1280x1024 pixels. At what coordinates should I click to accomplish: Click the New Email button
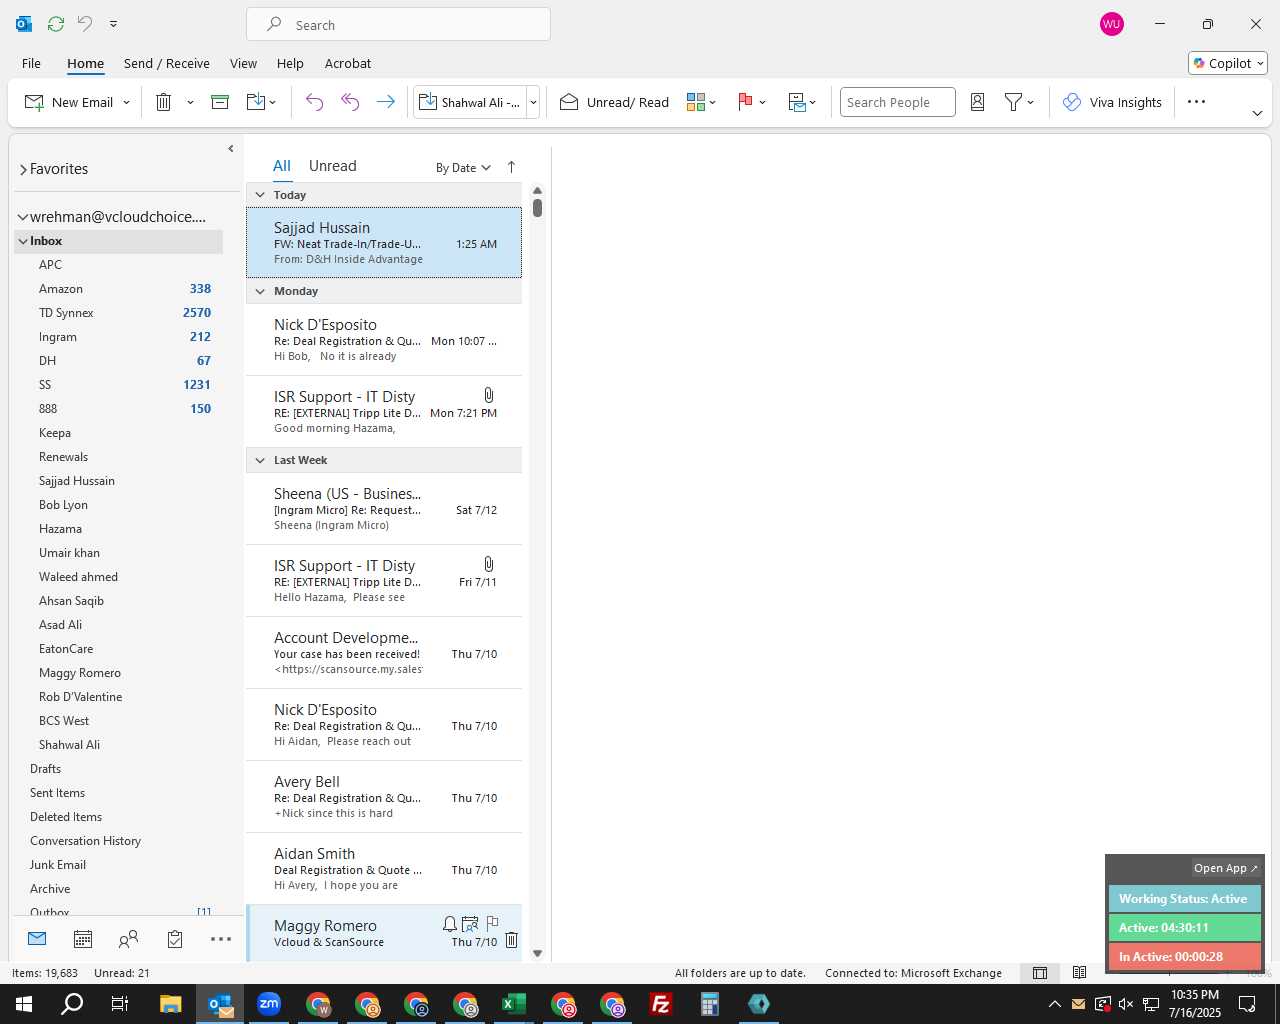(68, 102)
